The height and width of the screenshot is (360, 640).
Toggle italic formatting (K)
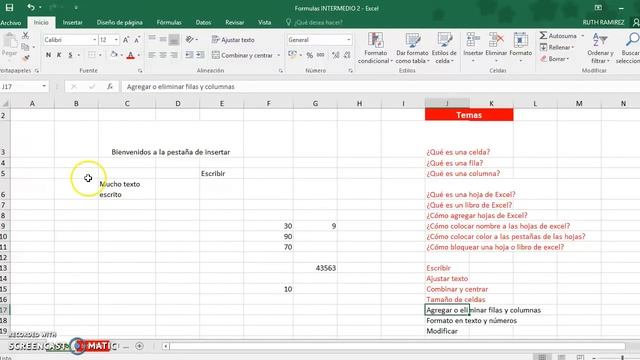coord(59,55)
